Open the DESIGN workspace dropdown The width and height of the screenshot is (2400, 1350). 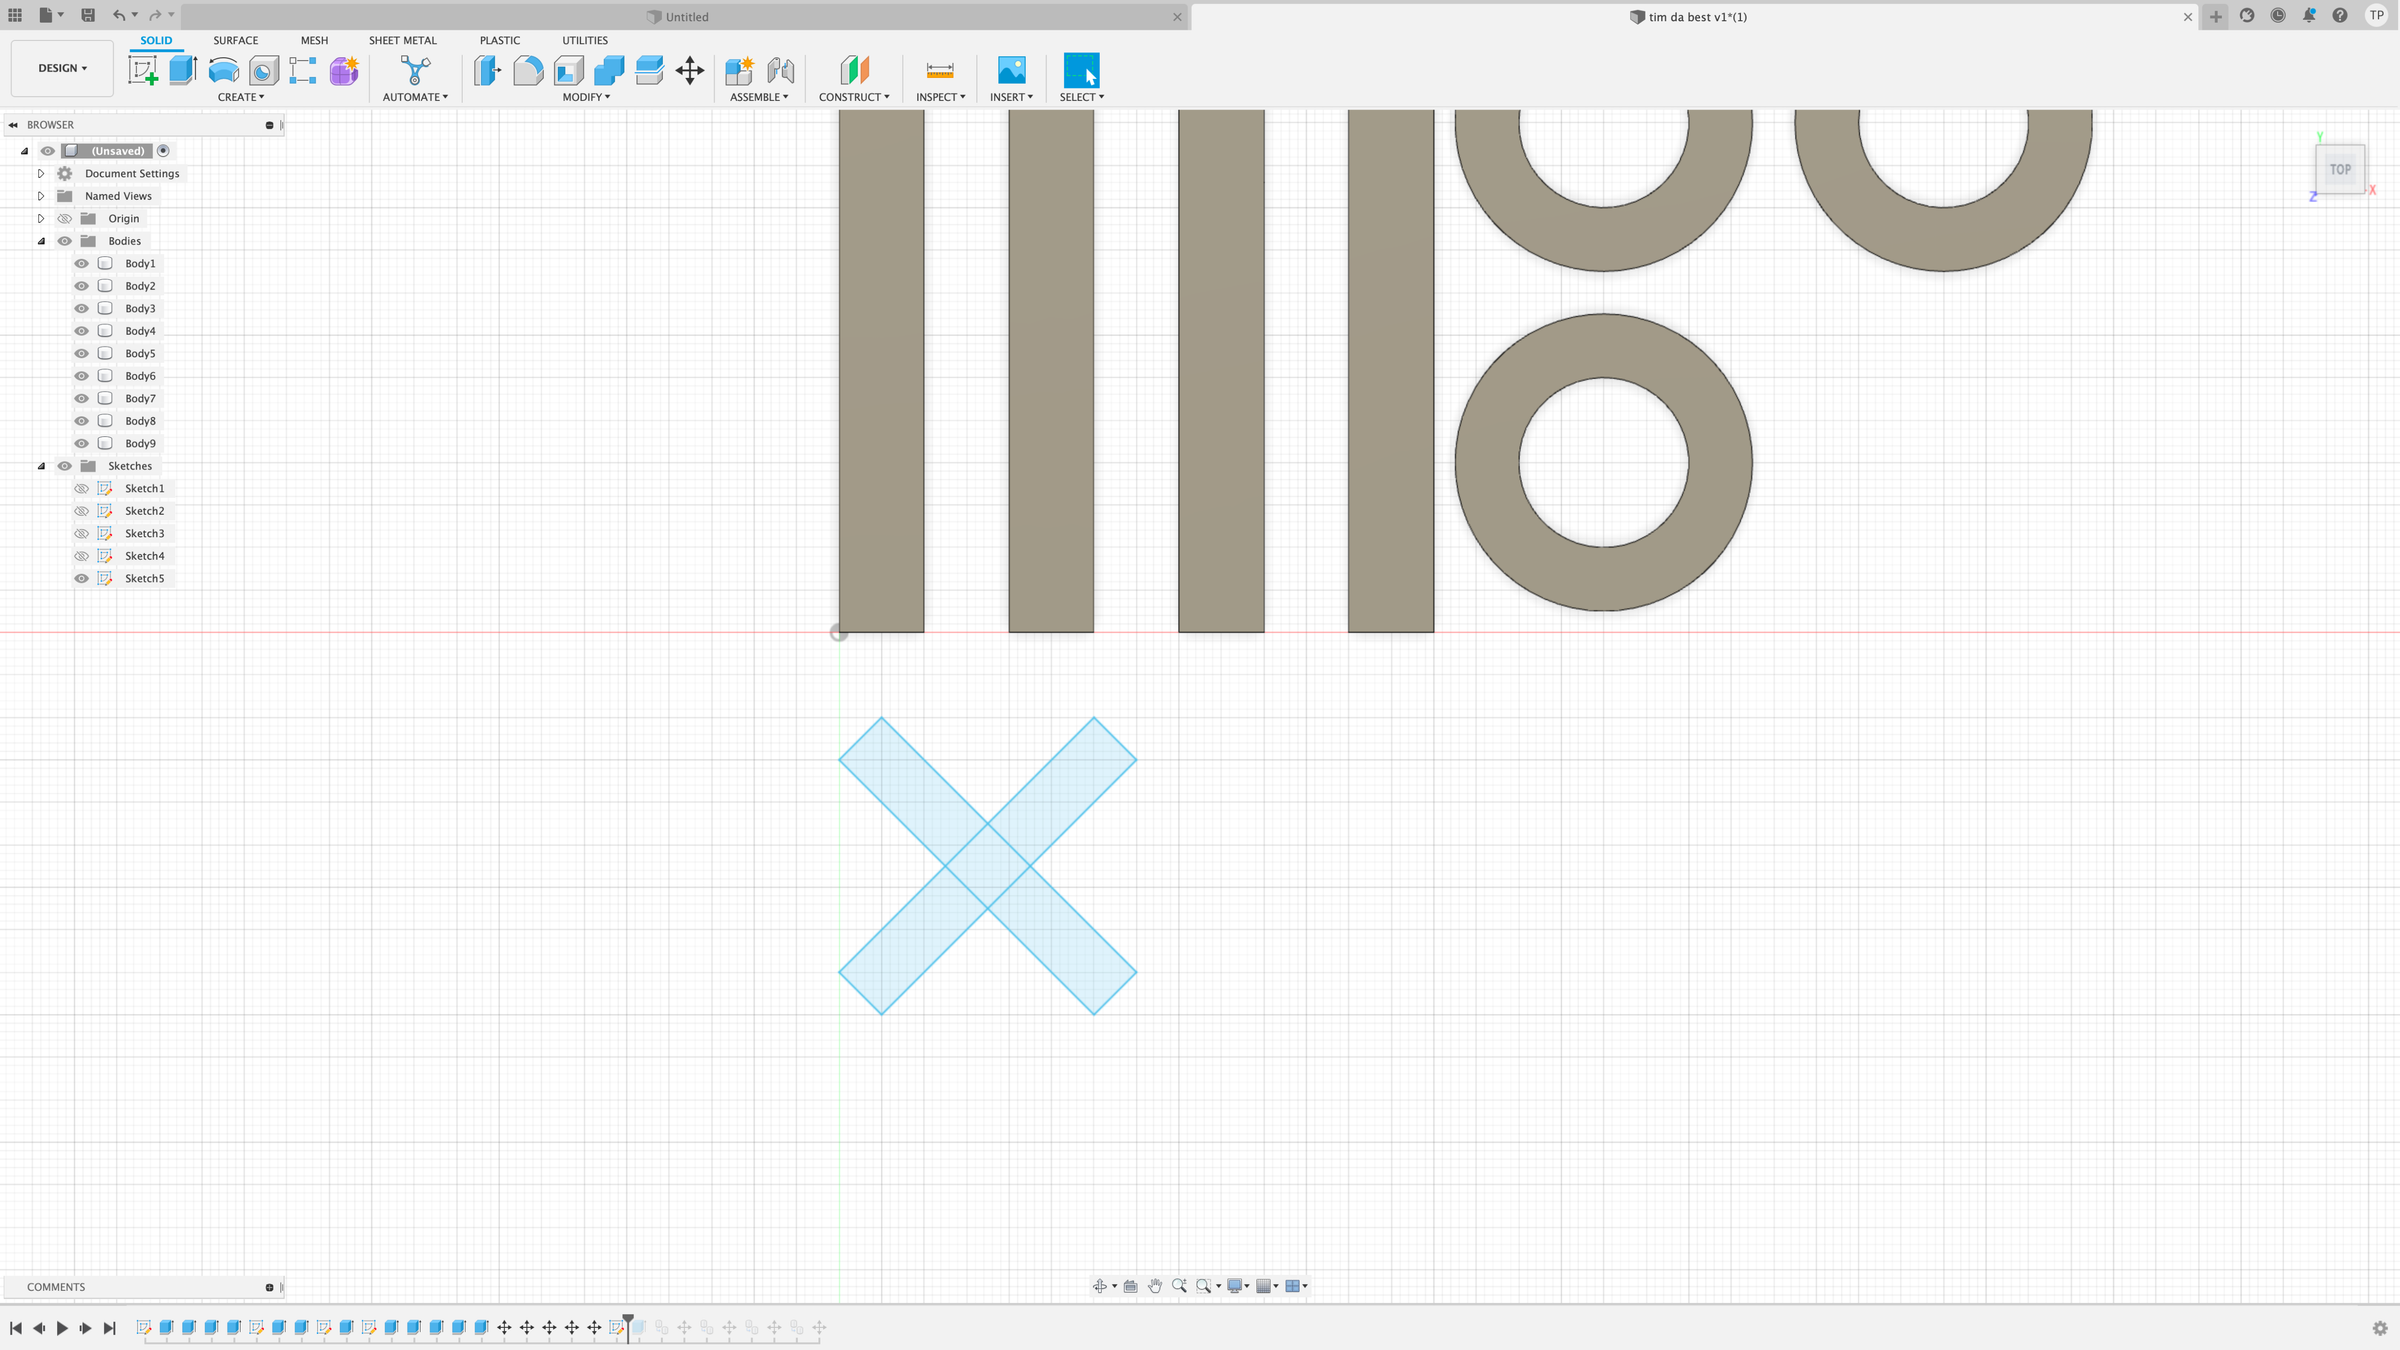pyautogui.click(x=62, y=68)
